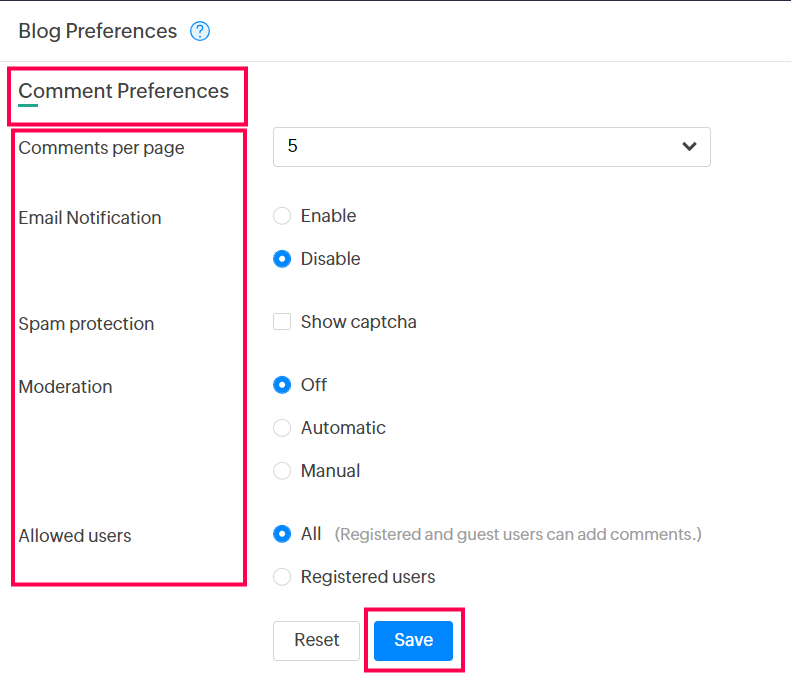This screenshot has height=684, width=791.
Task: Click the Reset button
Action: tap(316, 640)
